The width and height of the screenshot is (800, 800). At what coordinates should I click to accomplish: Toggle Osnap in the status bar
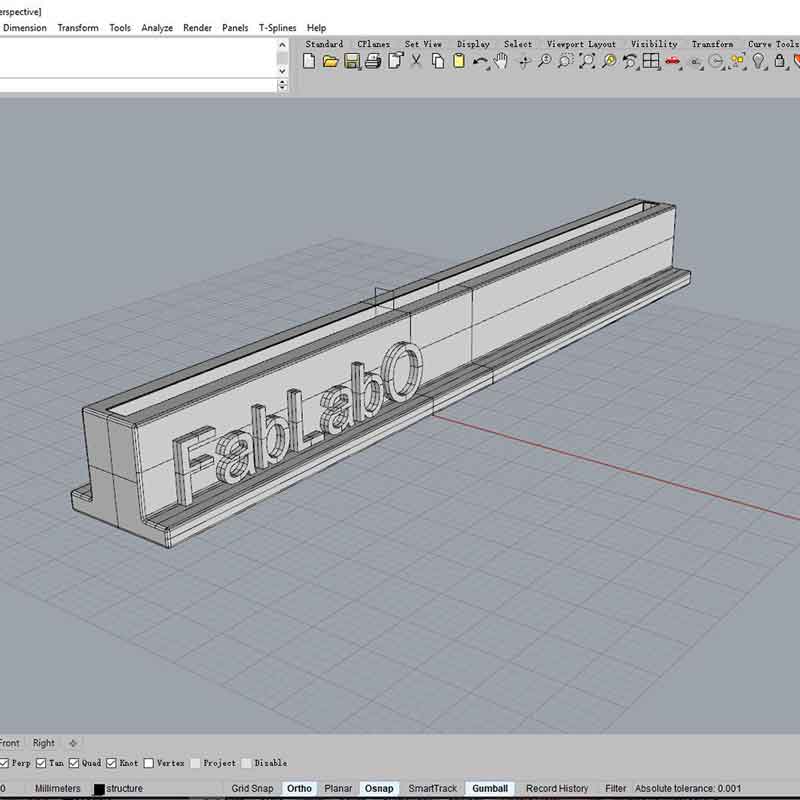(x=379, y=788)
